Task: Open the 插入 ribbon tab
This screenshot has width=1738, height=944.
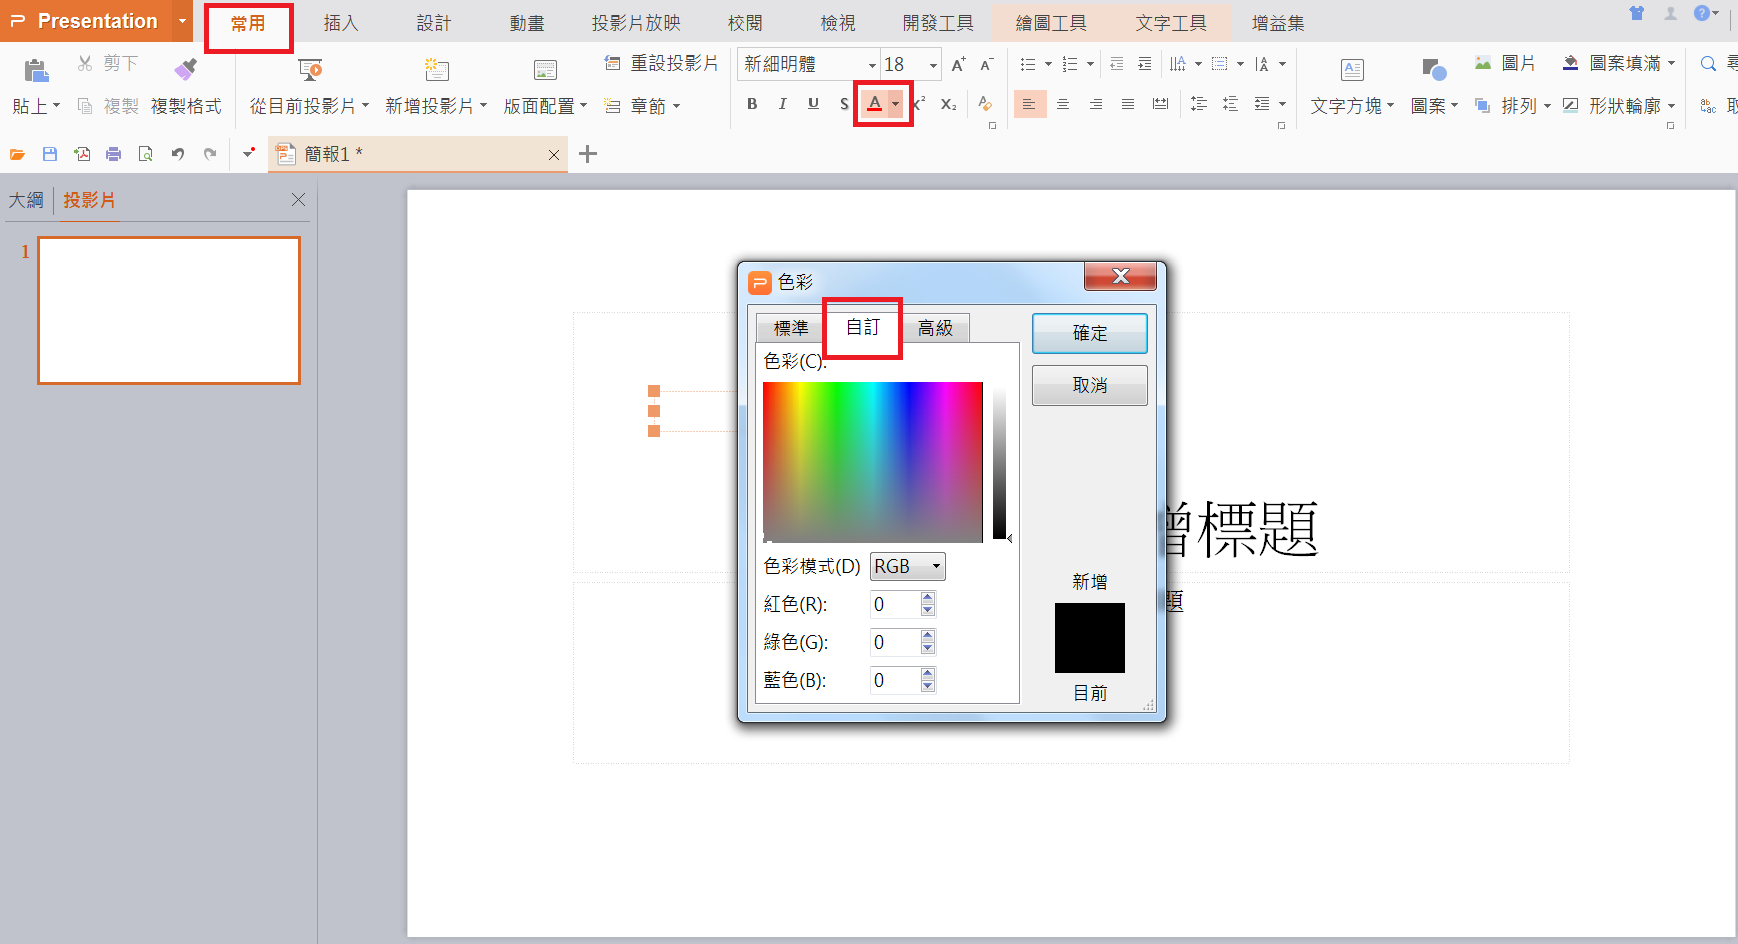Action: [341, 22]
